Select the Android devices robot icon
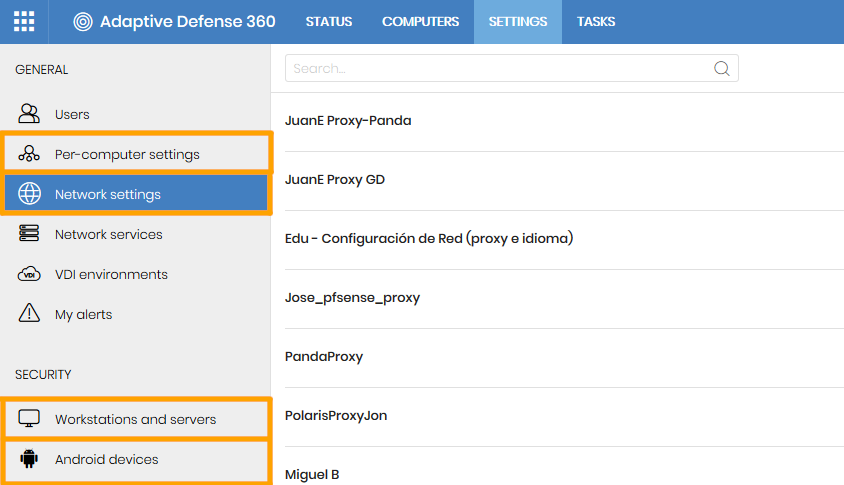Viewport: 844px width, 485px height. 29,459
